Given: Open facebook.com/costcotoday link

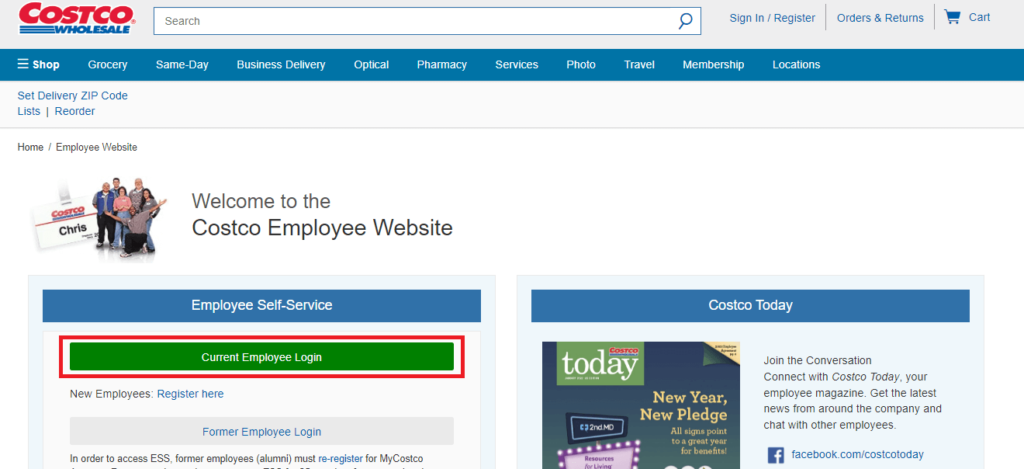Looking at the screenshot, I should point(857,455).
